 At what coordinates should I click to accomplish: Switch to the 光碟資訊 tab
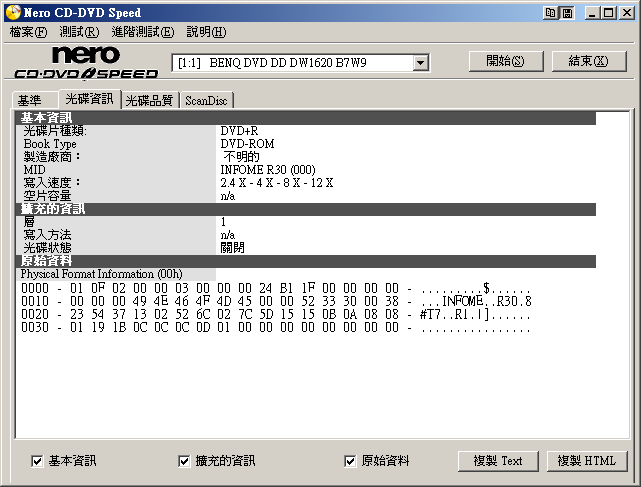pyautogui.click(x=90, y=99)
